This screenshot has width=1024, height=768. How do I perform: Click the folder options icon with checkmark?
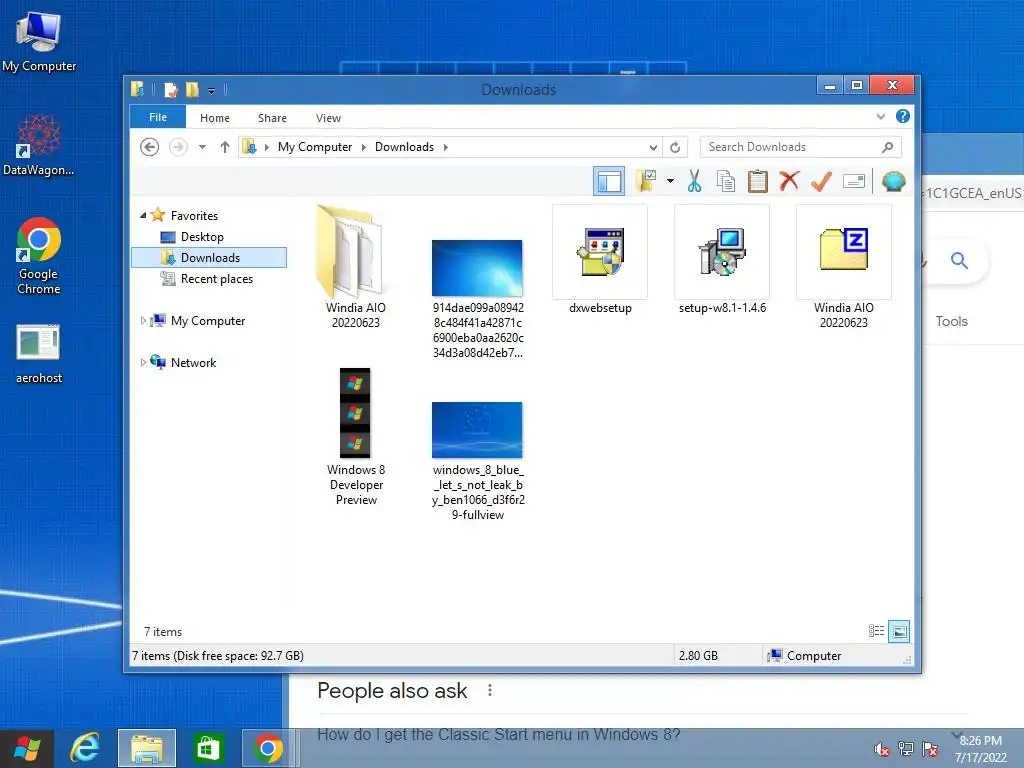point(646,181)
